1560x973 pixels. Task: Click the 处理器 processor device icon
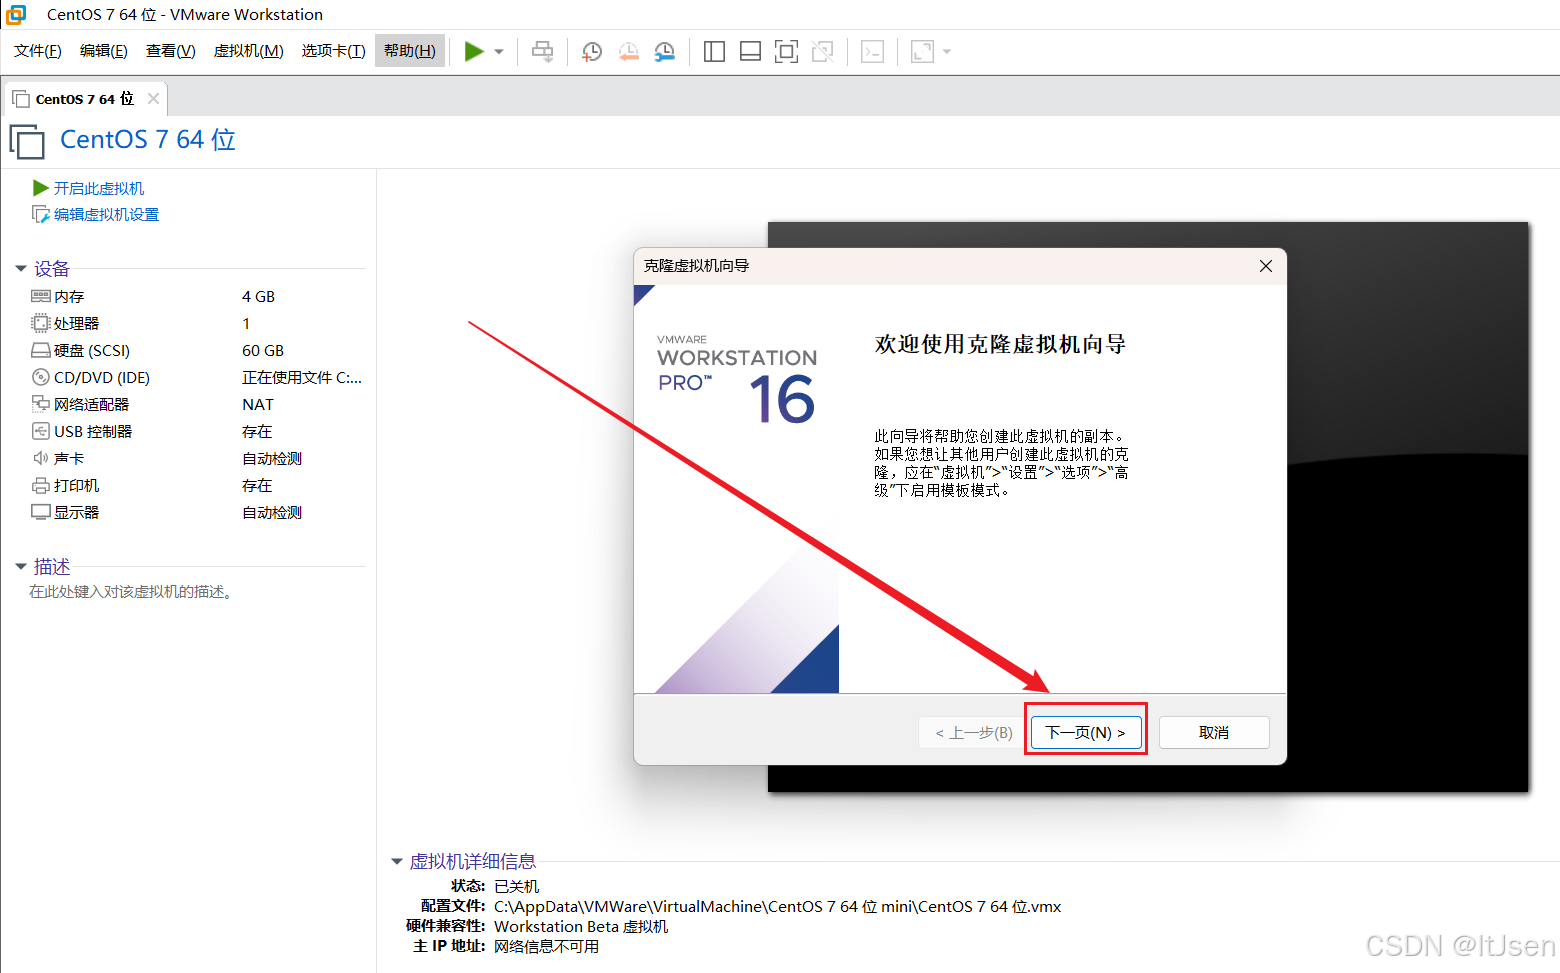(x=41, y=323)
